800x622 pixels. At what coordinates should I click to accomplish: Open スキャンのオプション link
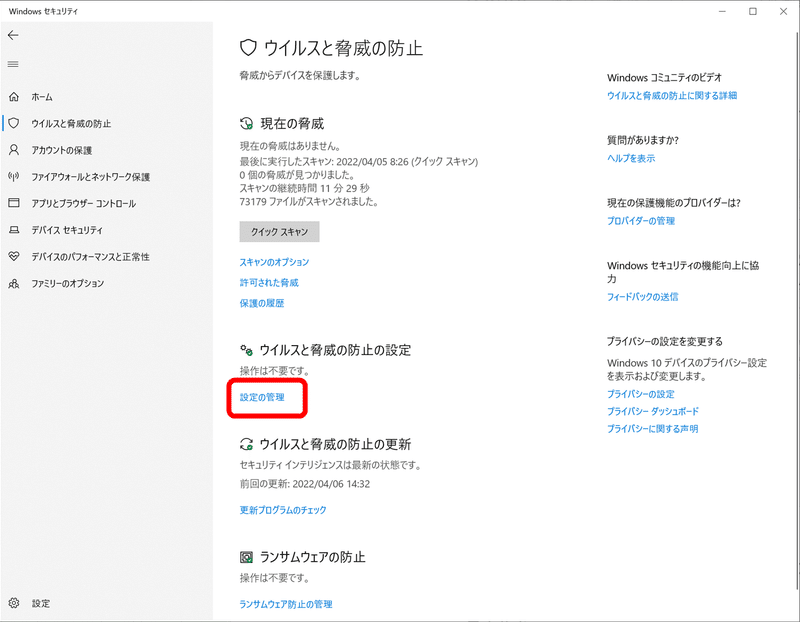[274, 262]
